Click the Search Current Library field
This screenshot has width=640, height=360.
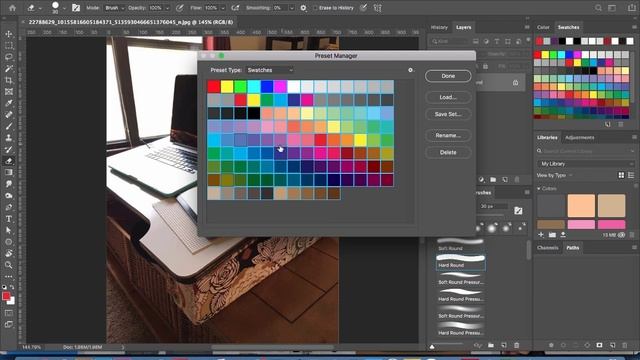pyautogui.click(x=586, y=151)
